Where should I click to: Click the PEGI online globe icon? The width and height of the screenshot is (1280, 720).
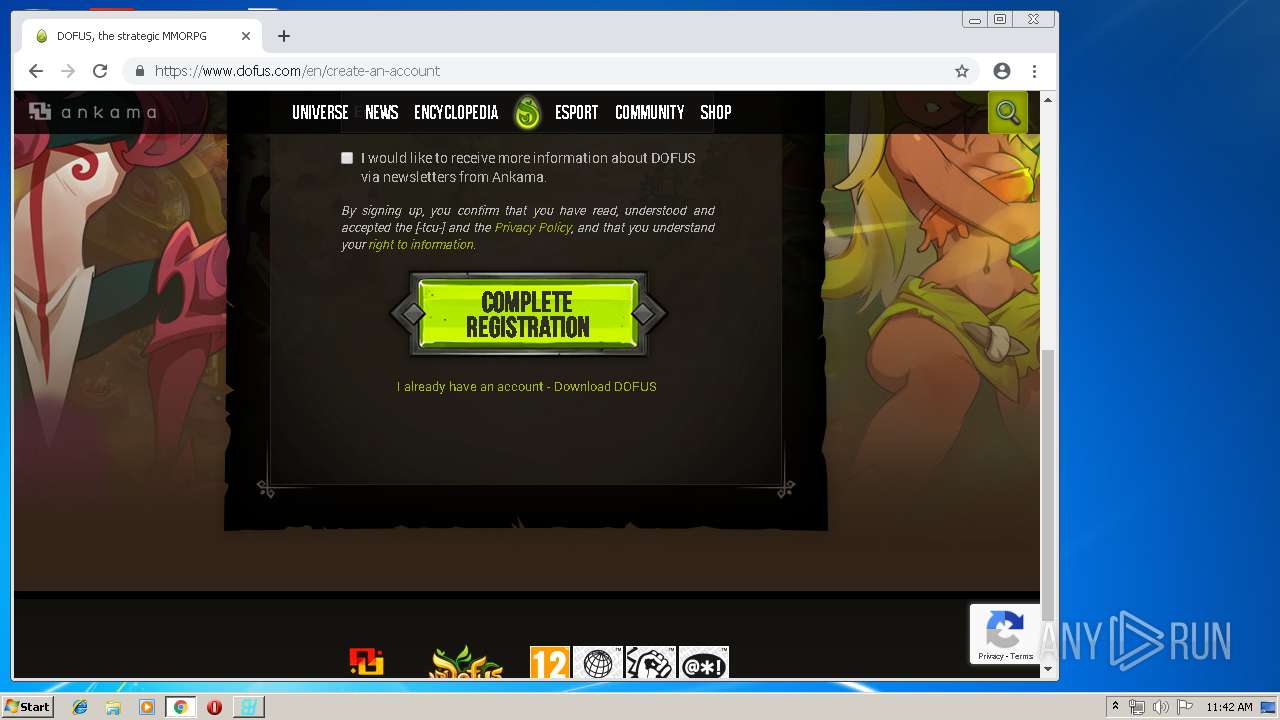(x=597, y=662)
